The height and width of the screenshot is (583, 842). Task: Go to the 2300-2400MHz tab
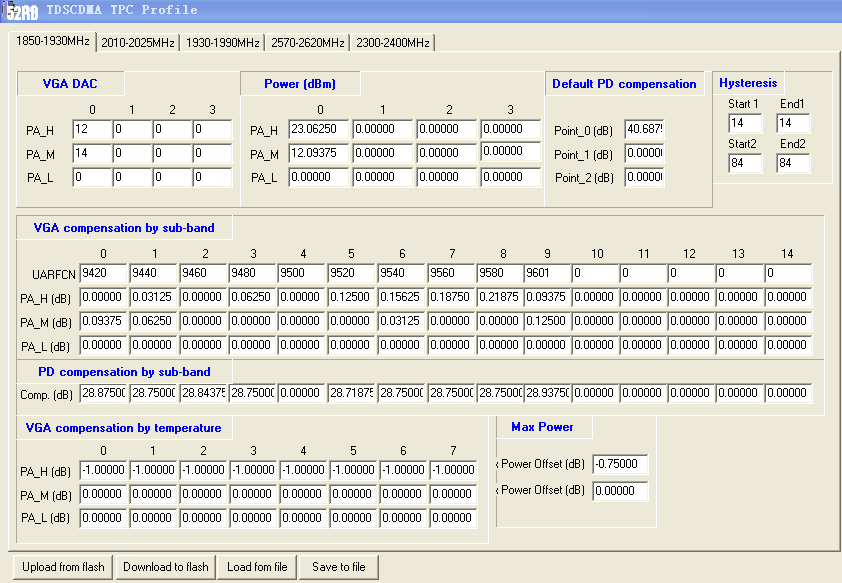click(x=393, y=43)
